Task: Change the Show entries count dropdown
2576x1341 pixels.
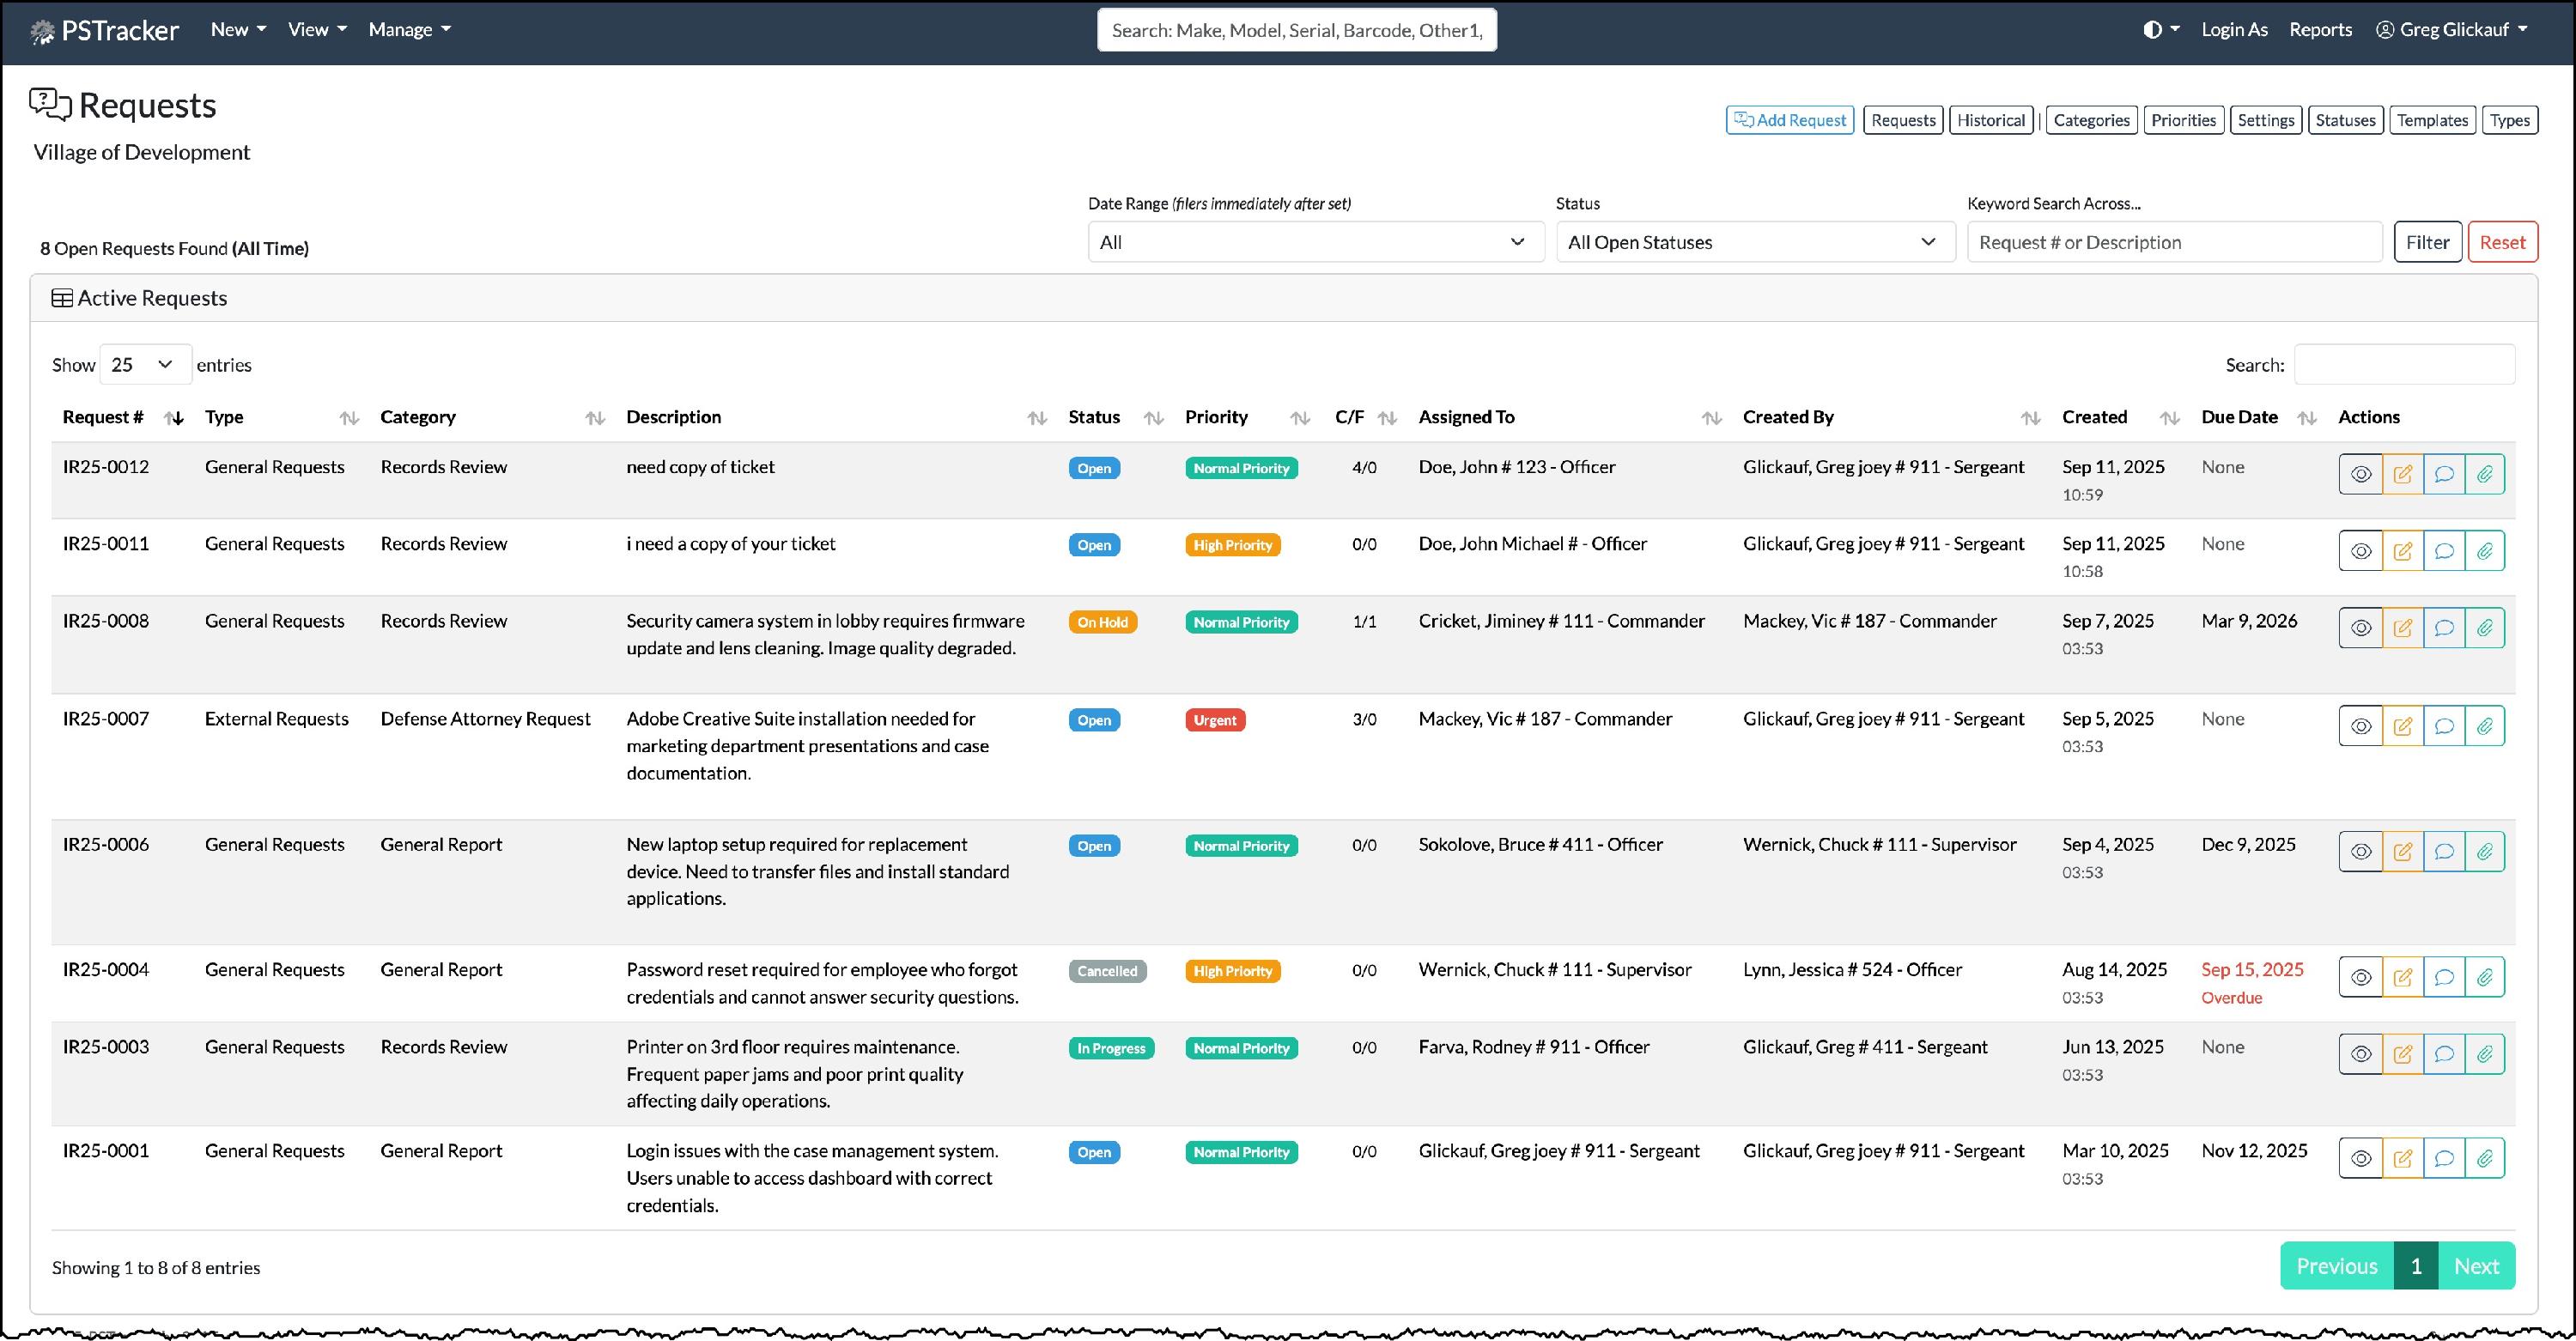Action: click(x=145, y=365)
